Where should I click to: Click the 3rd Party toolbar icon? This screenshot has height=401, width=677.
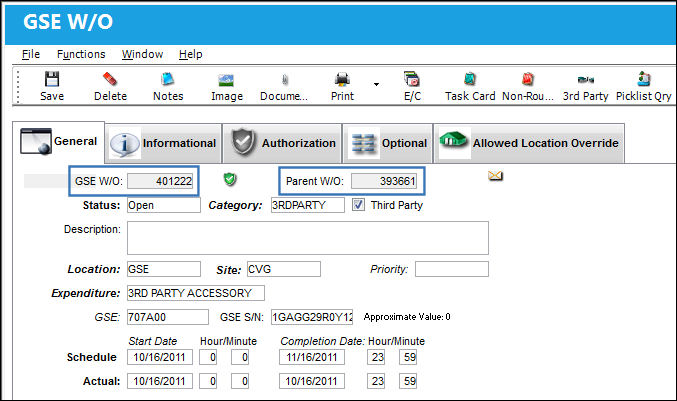point(585,79)
